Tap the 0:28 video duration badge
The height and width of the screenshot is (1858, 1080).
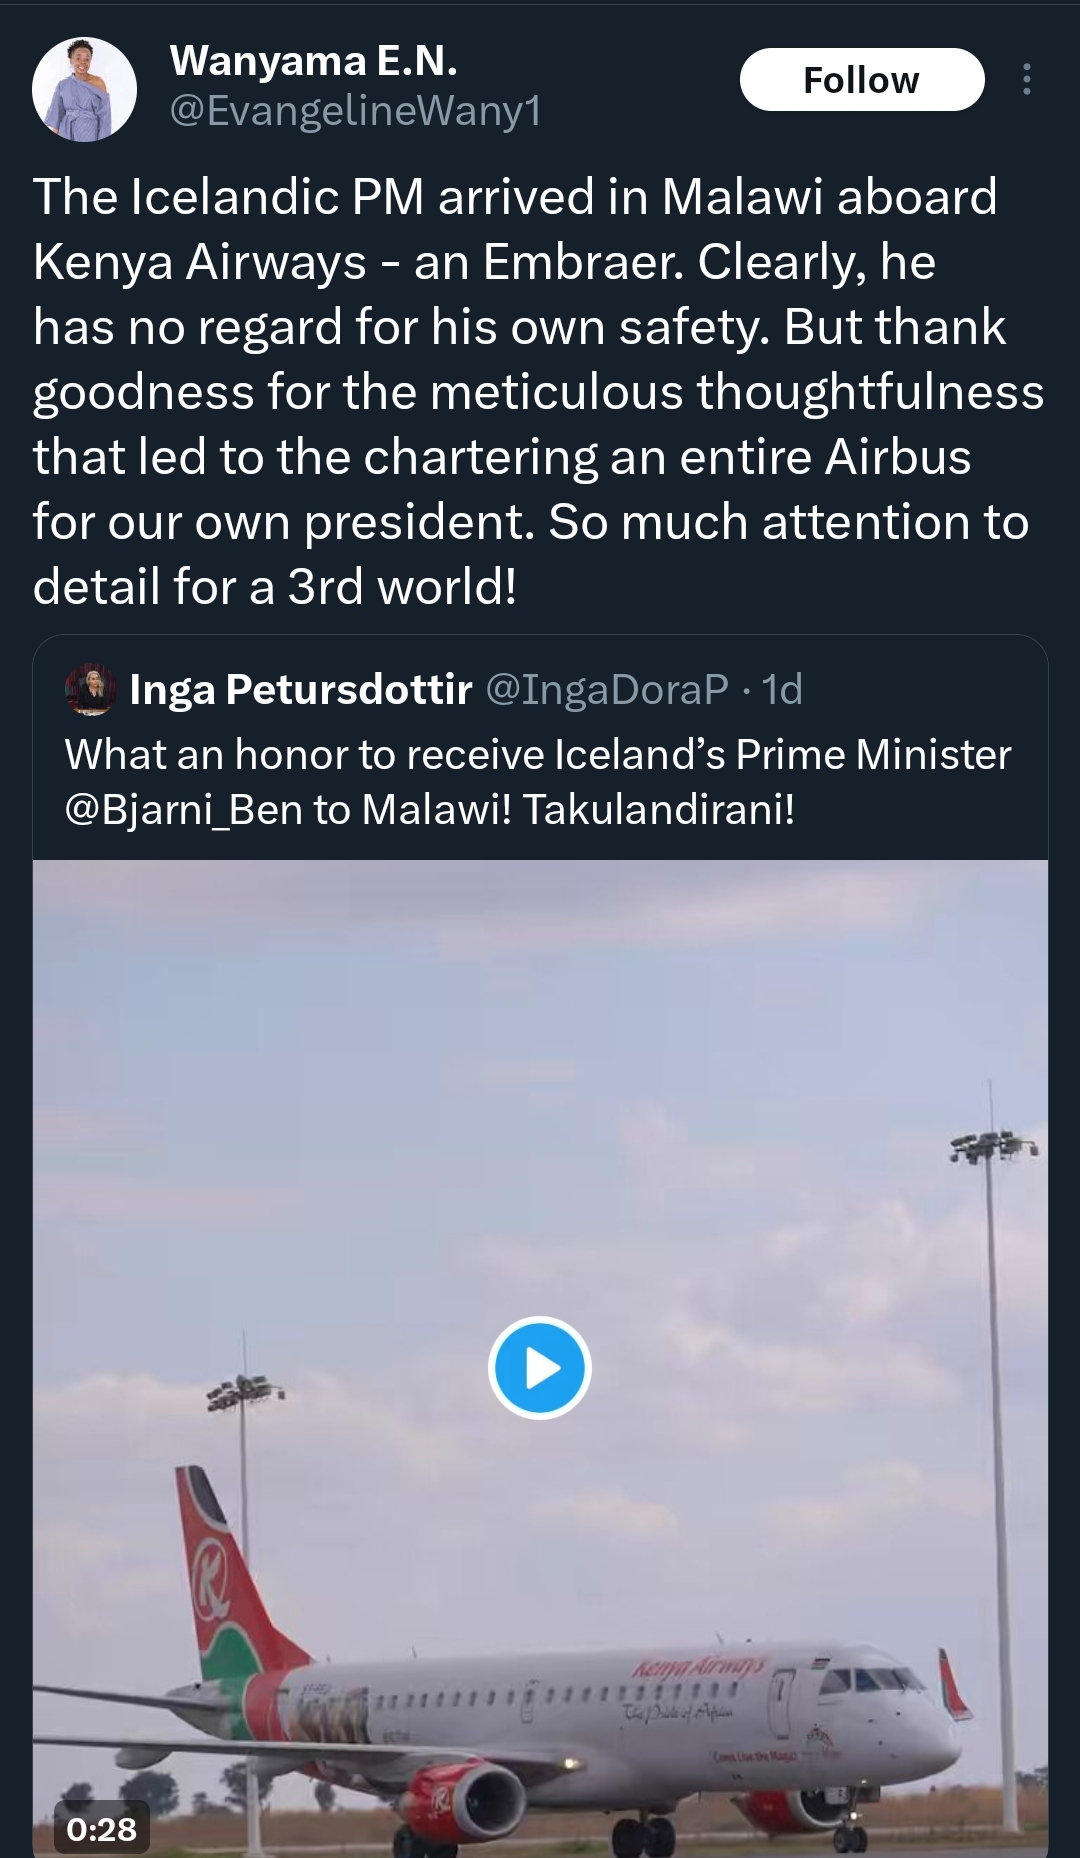(101, 1829)
